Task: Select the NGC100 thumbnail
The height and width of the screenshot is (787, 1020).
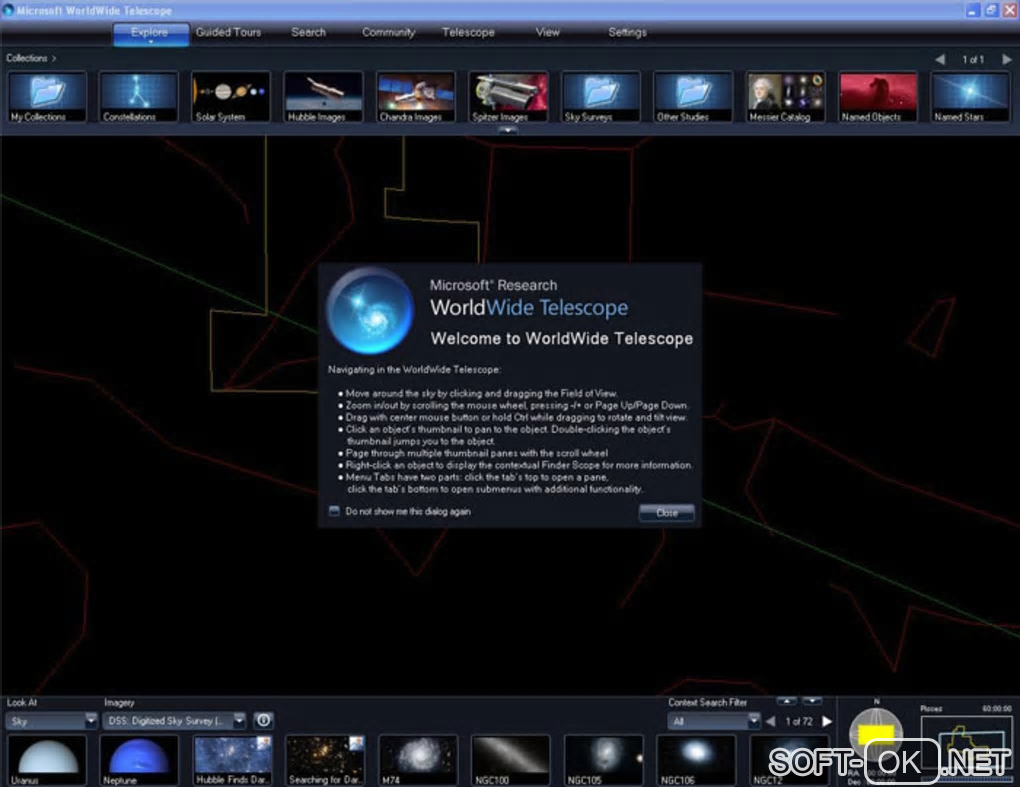Action: click(511, 760)
